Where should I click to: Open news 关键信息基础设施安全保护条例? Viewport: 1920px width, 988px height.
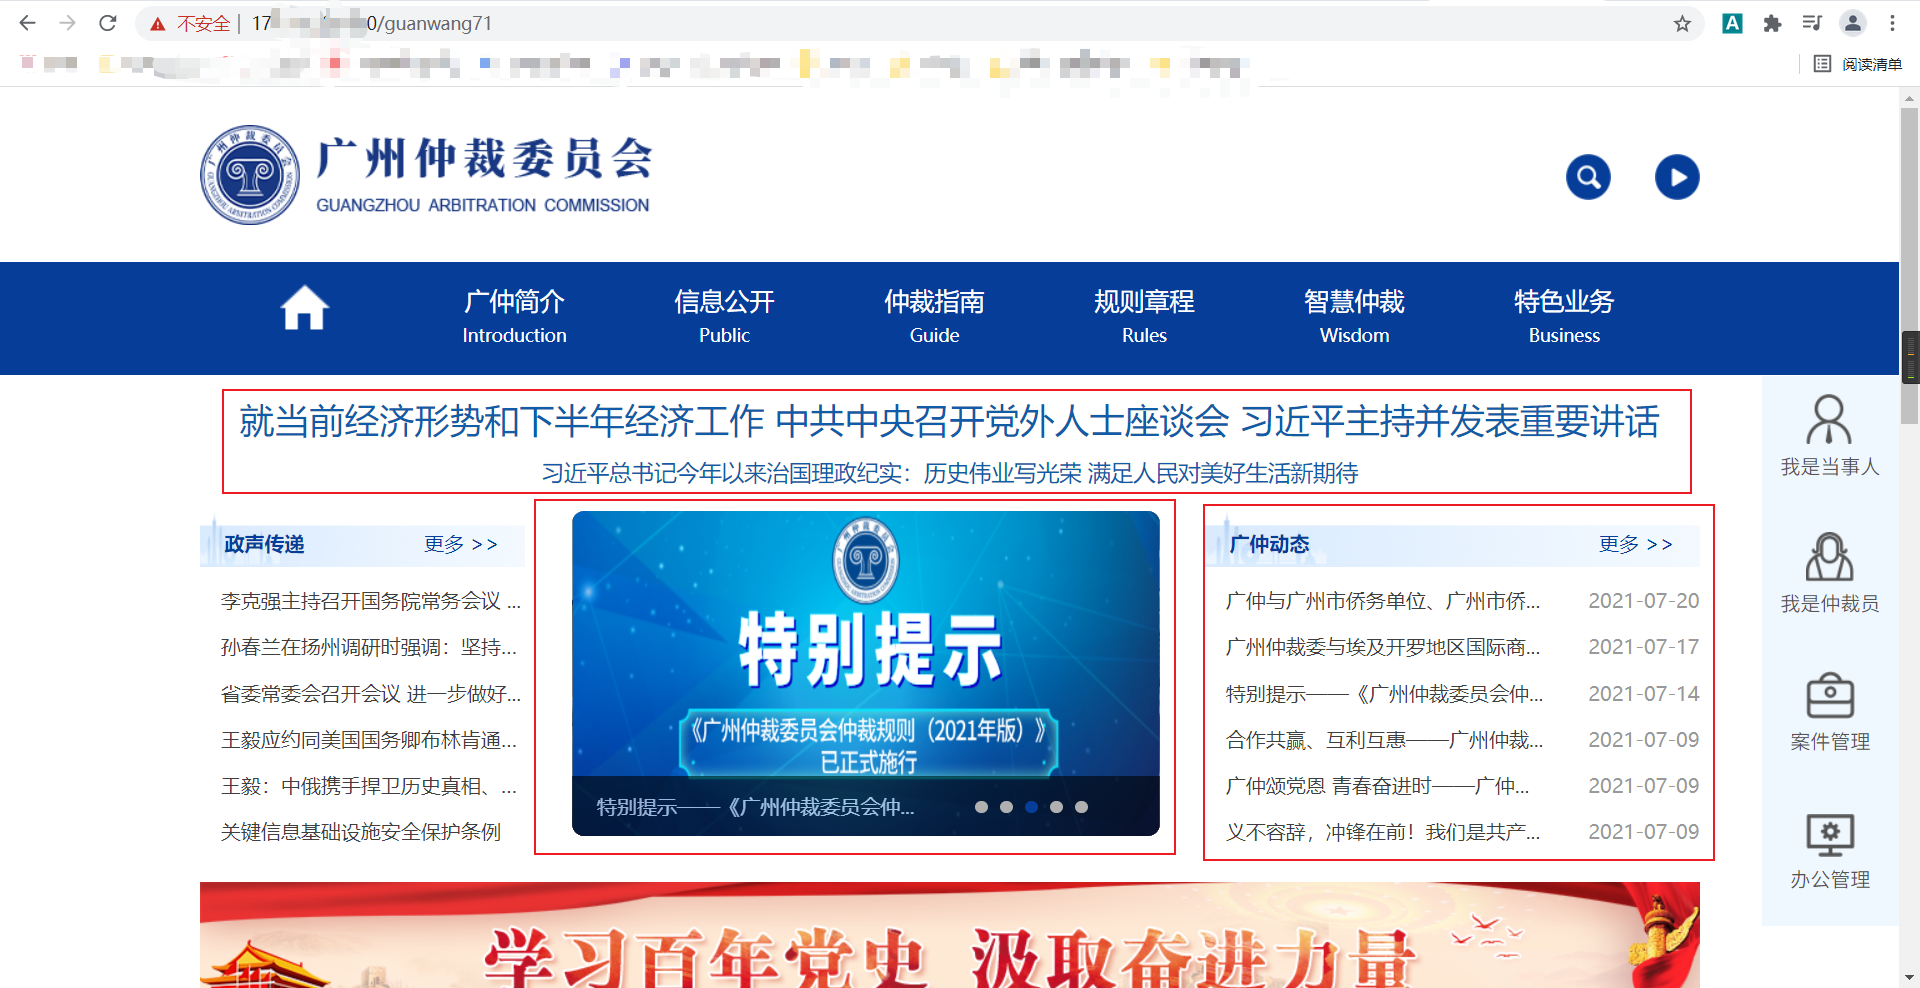[x=361, y=832]
